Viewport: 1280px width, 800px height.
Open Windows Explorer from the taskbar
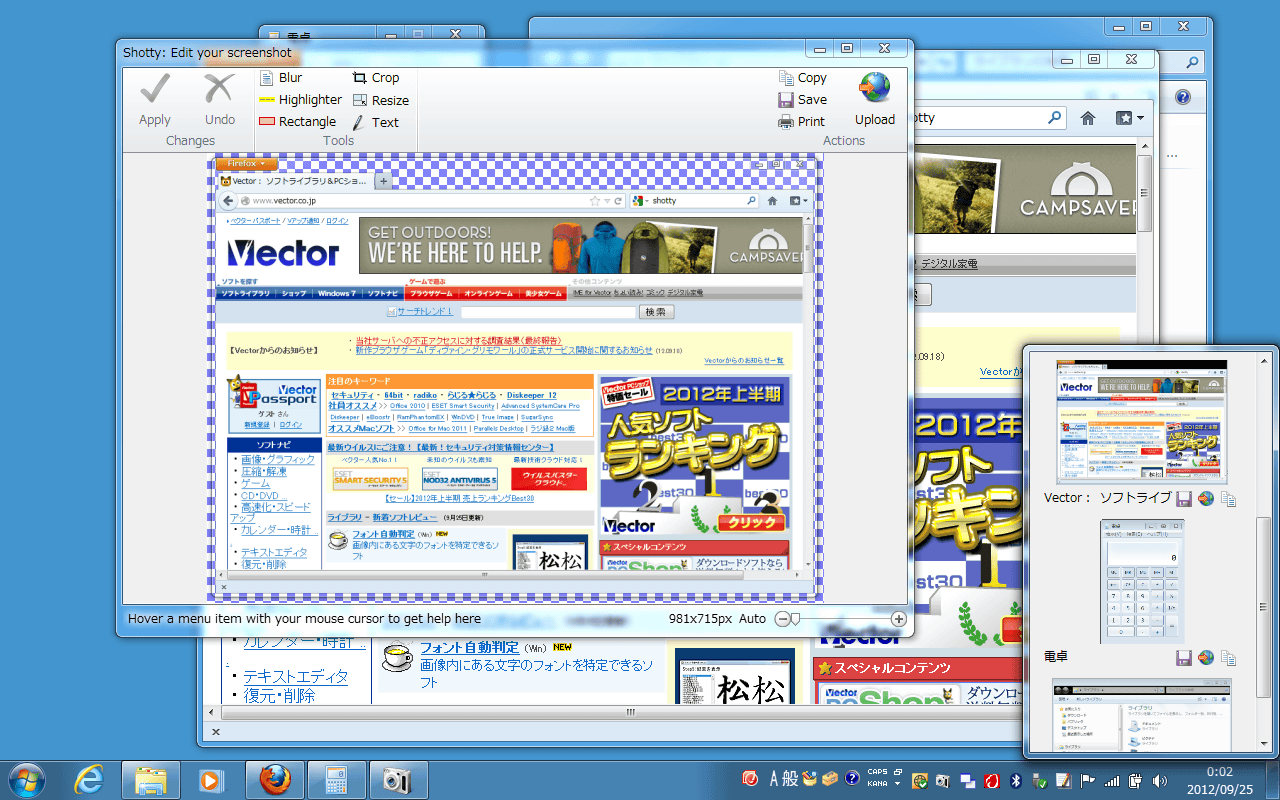coord(150,780)
